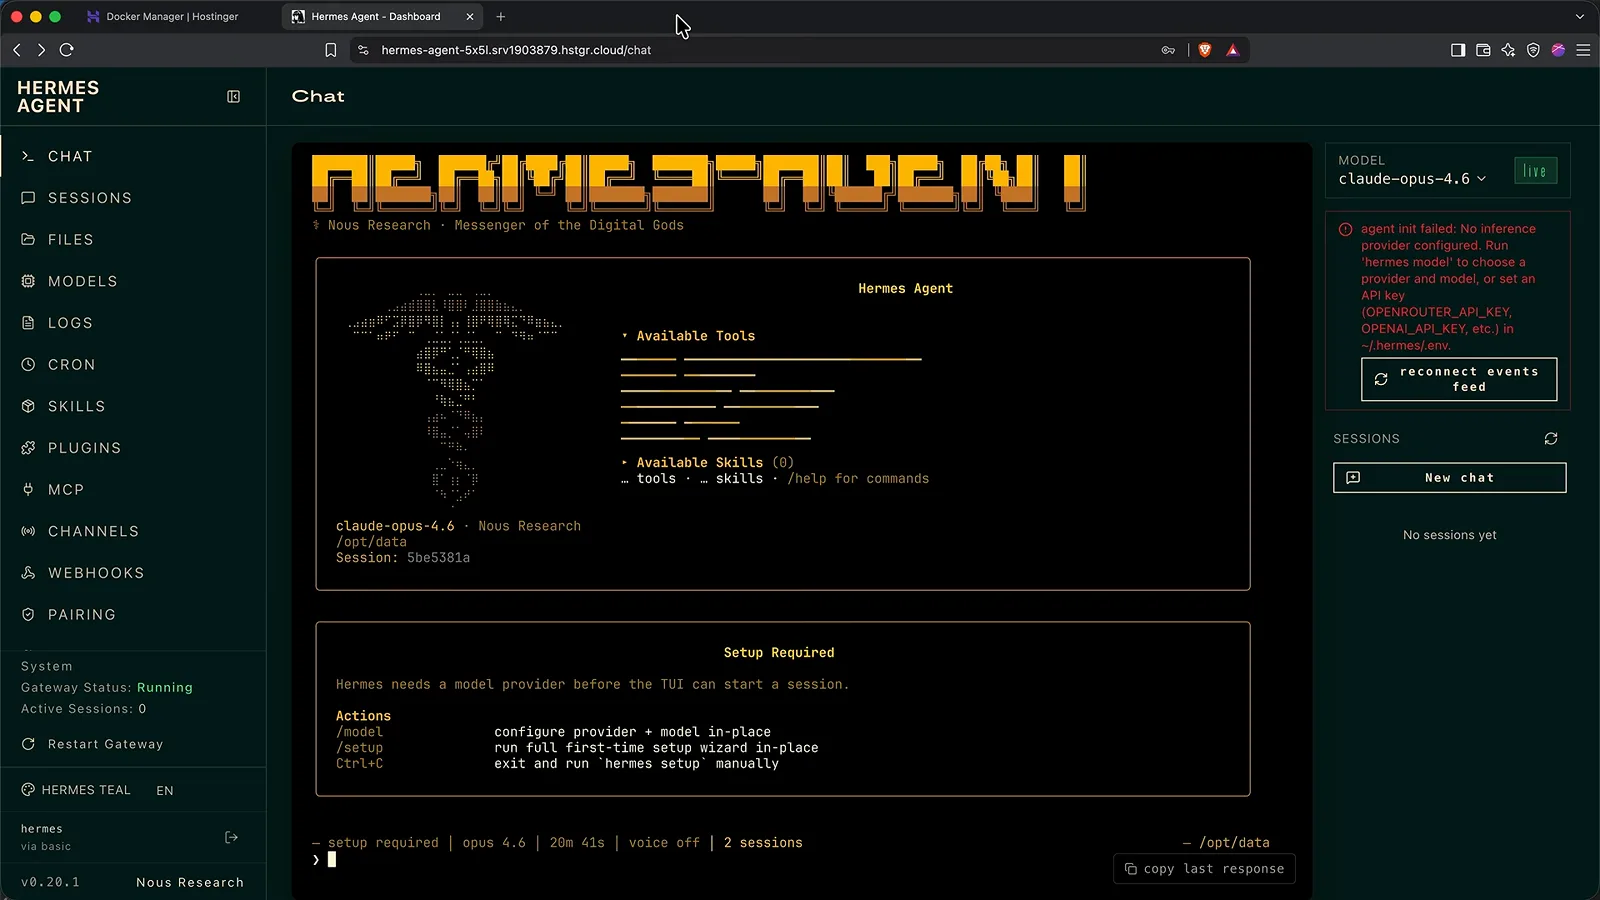This screenshot has height=900, width=1600.
Task: Open the tab list chevron dropdown
Action: click(x=1580, y=17)
